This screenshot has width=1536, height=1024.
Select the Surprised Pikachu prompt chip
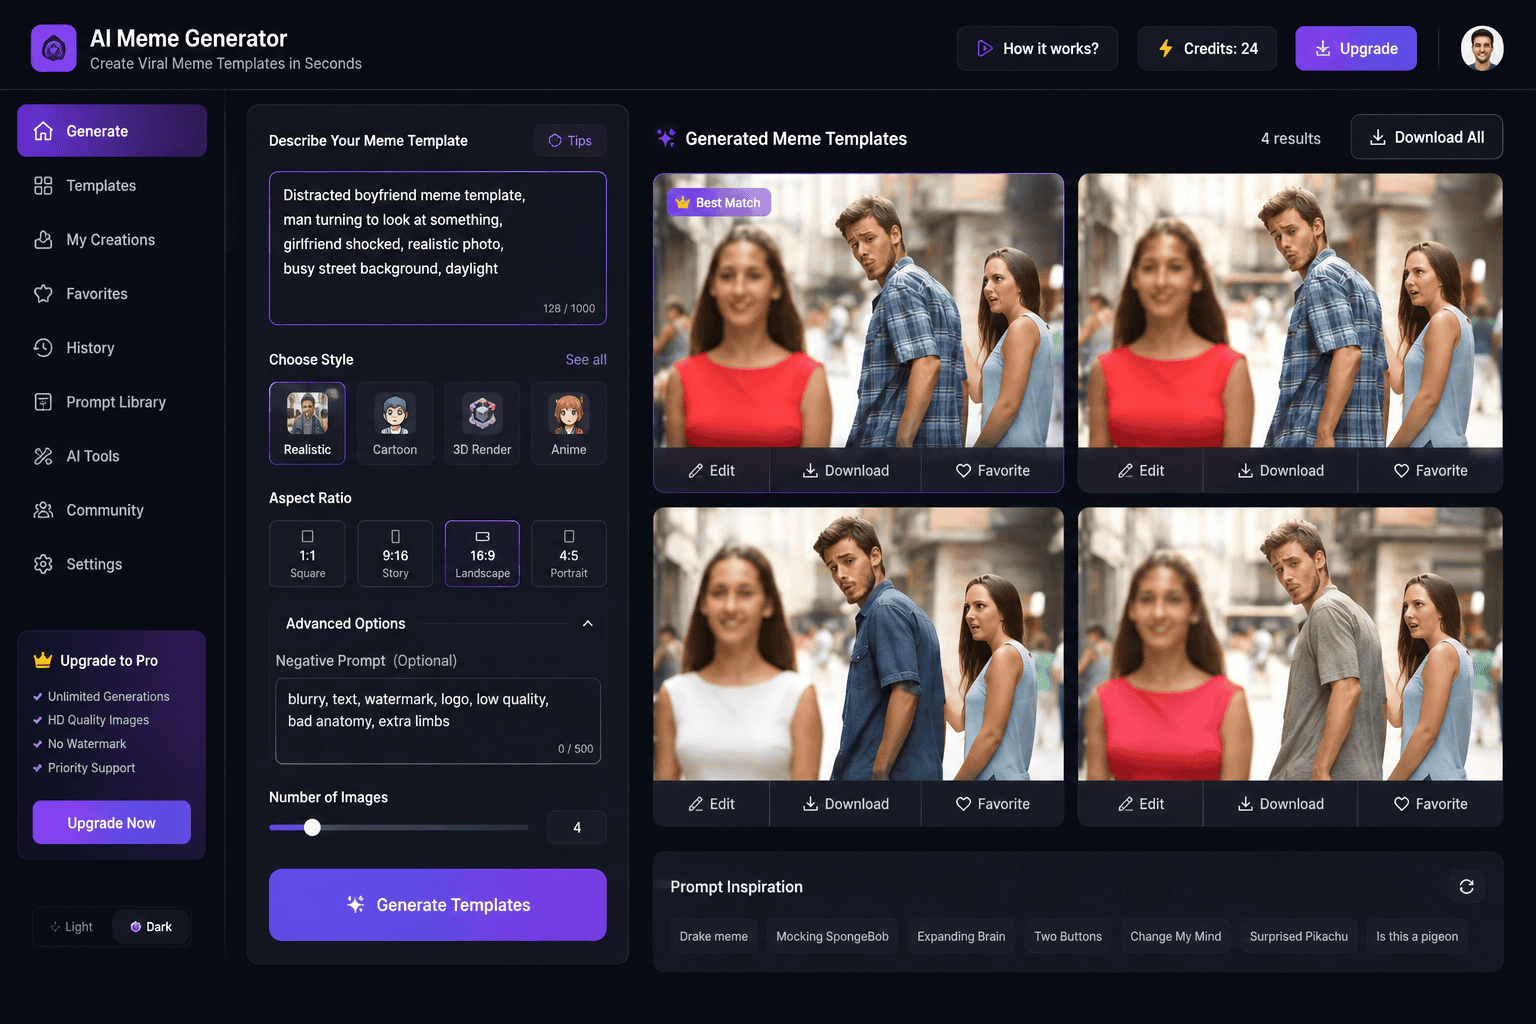click(1299, 937)
